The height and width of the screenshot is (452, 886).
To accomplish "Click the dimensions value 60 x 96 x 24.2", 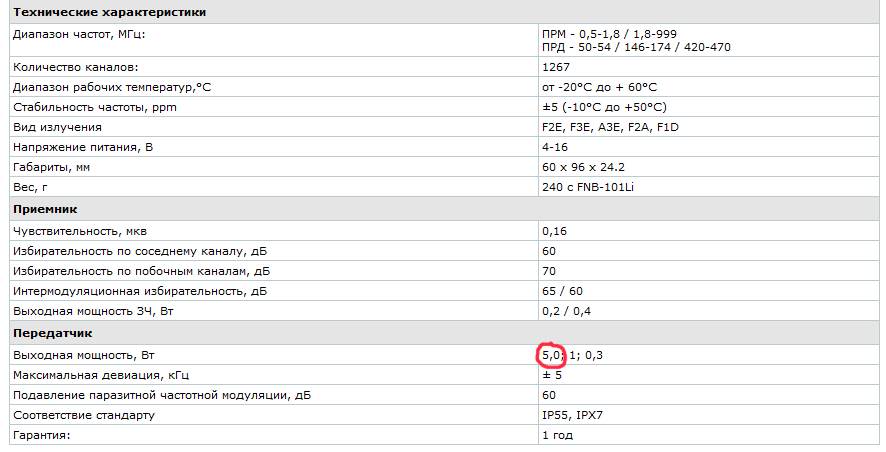I will point(583,167).
